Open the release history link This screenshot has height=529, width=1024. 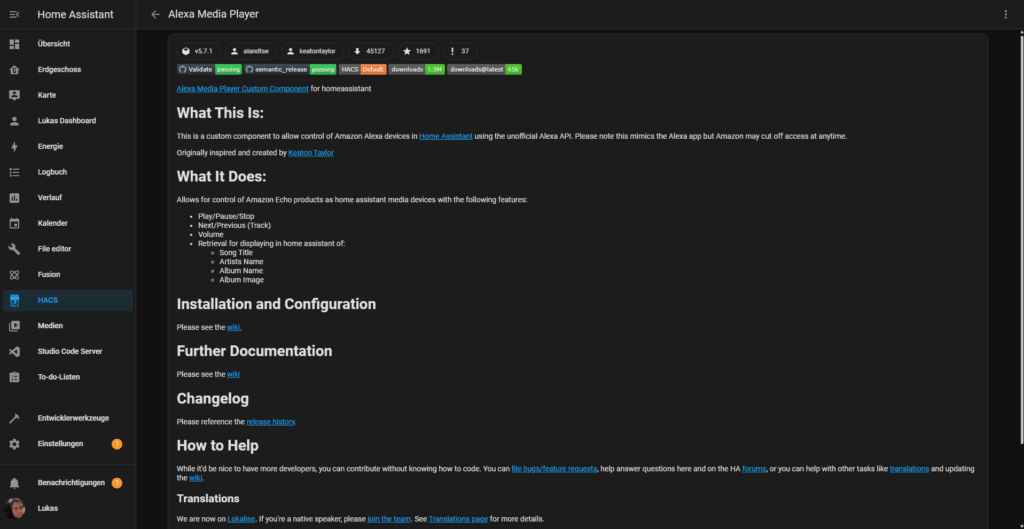click(x=270, y=422)
